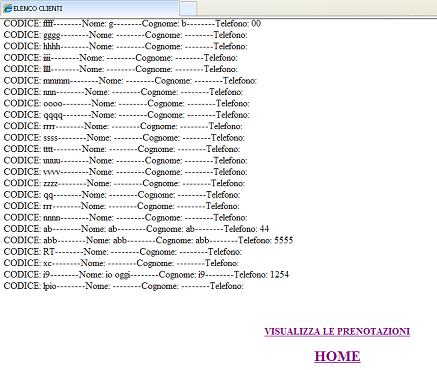Click the Internet Explorer icon in tab

pyautogui.click(x=7, y=8)
